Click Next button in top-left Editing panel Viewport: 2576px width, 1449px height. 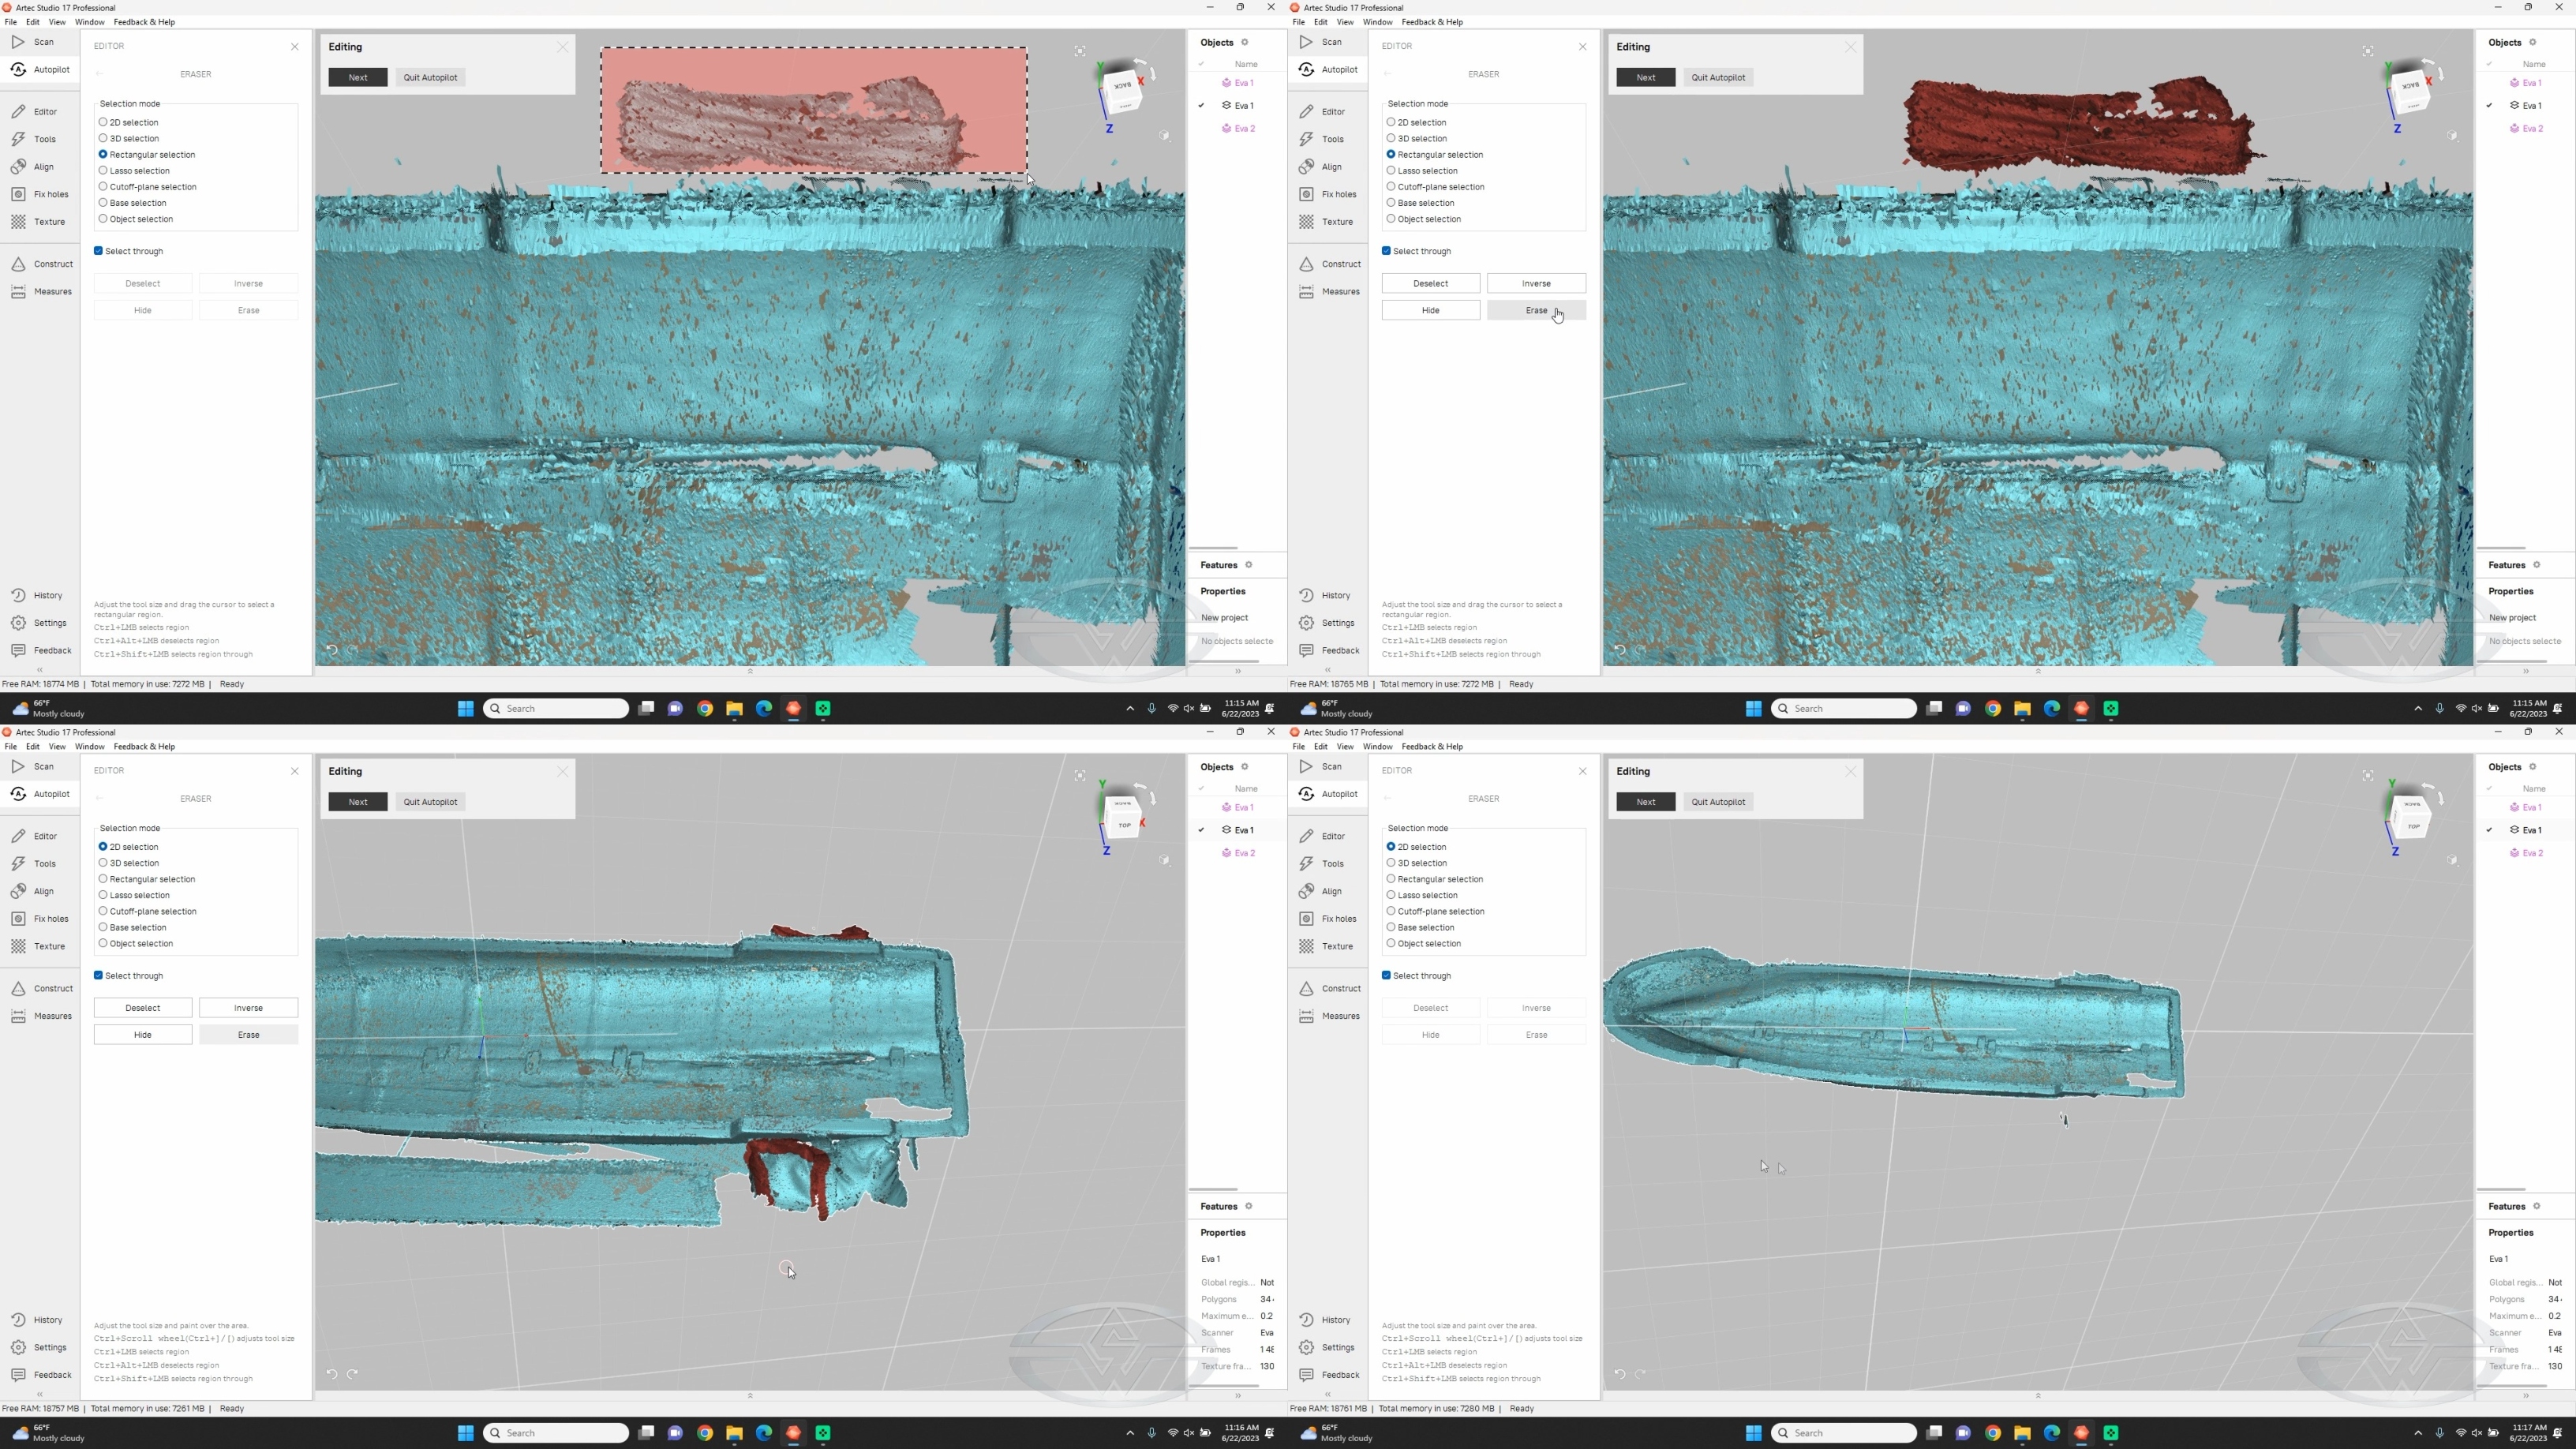point(358,77)
